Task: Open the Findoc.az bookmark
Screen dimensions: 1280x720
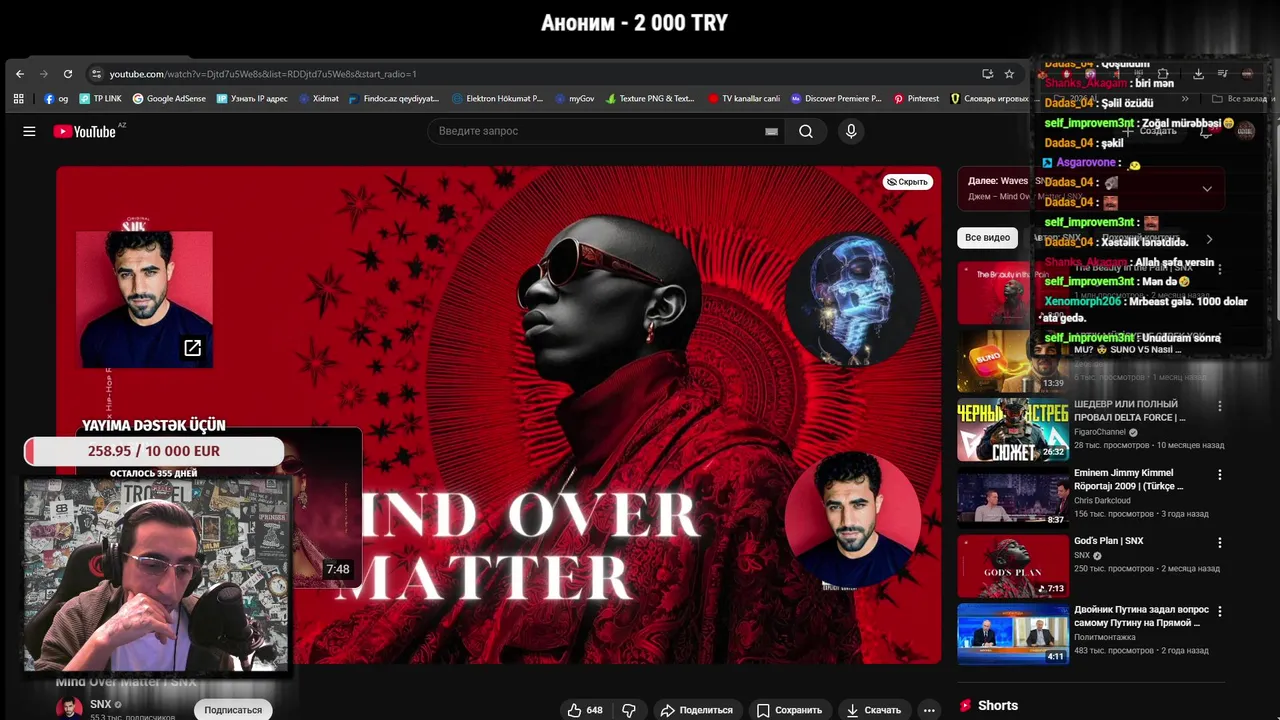Action: pos(393,99)
